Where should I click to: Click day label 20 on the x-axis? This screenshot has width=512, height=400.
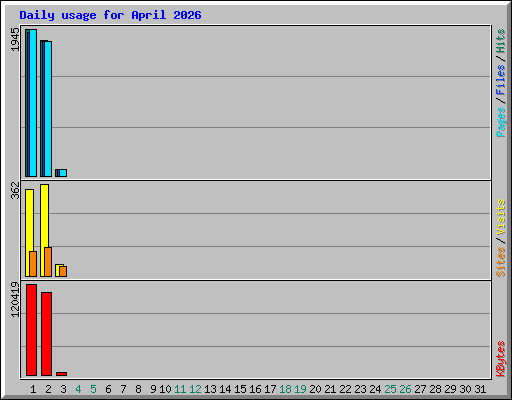[x=315, y=389]
